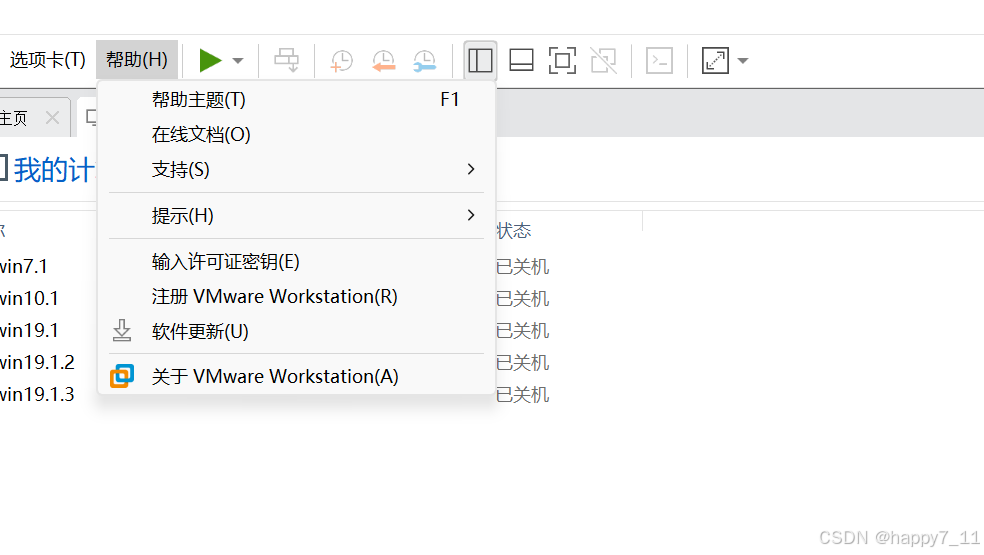
Task: Open 关于 VMware Workstation(A)
Action: [296, 376]
